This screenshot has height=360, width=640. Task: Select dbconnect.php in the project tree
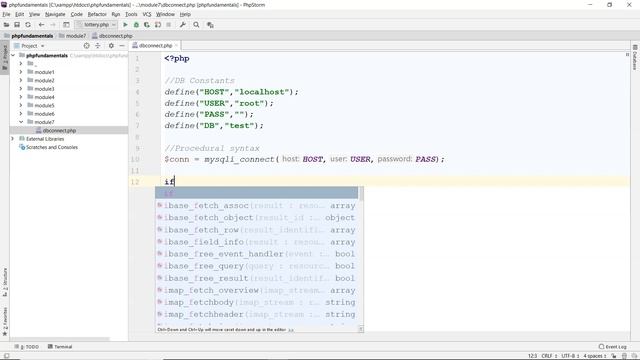tap(59, 131)
